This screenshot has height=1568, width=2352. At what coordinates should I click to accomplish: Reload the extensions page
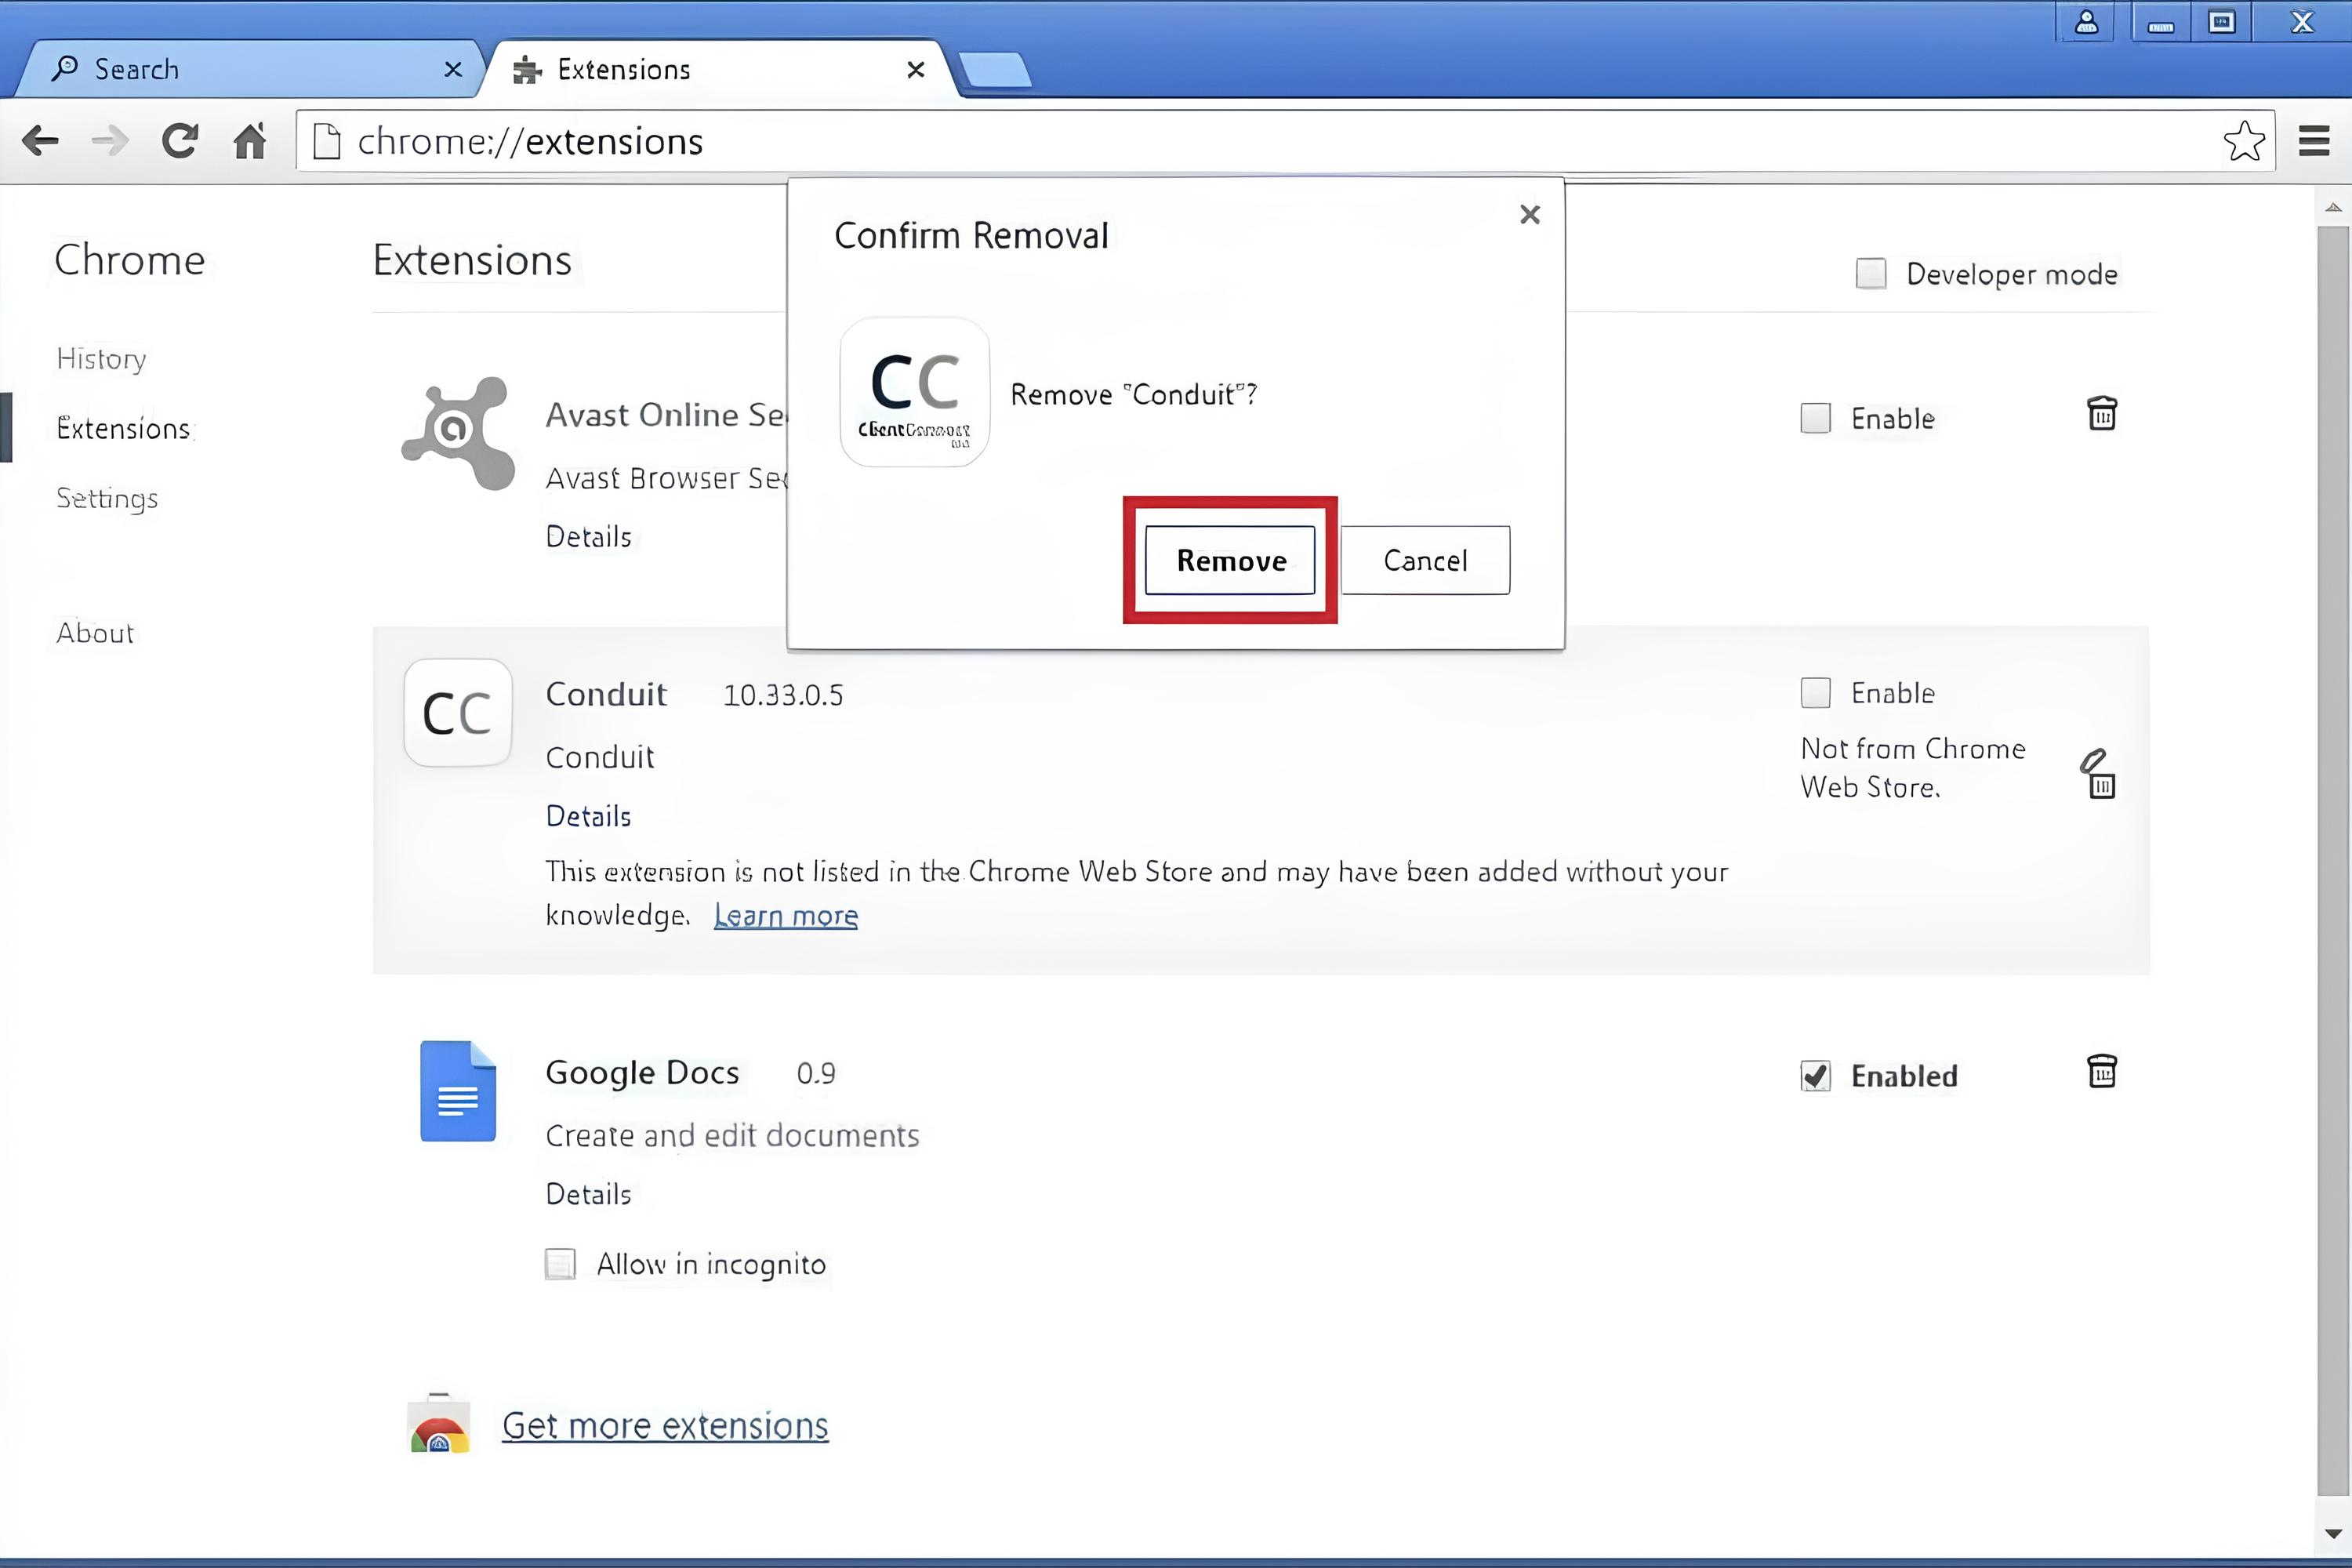click(180, 140)
